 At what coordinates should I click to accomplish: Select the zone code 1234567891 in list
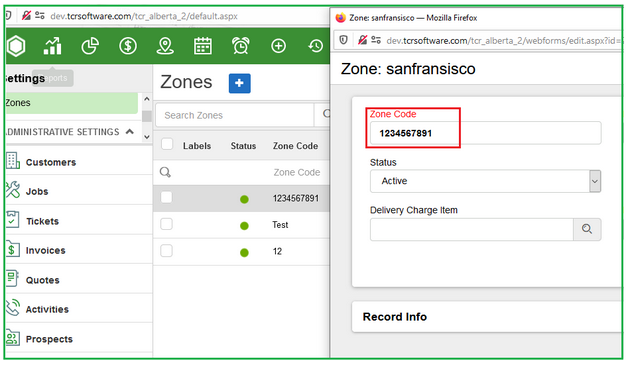(x=296, y=198)
